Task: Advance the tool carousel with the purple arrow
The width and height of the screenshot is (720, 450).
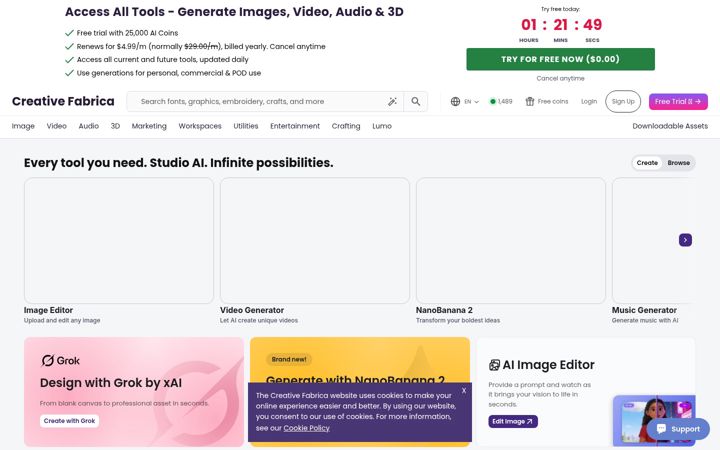Action: coord(685,240)
